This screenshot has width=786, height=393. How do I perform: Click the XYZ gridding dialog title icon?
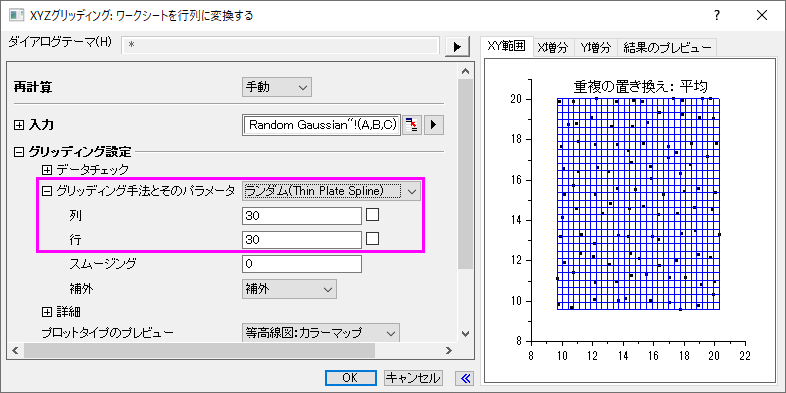pos(18,16)
